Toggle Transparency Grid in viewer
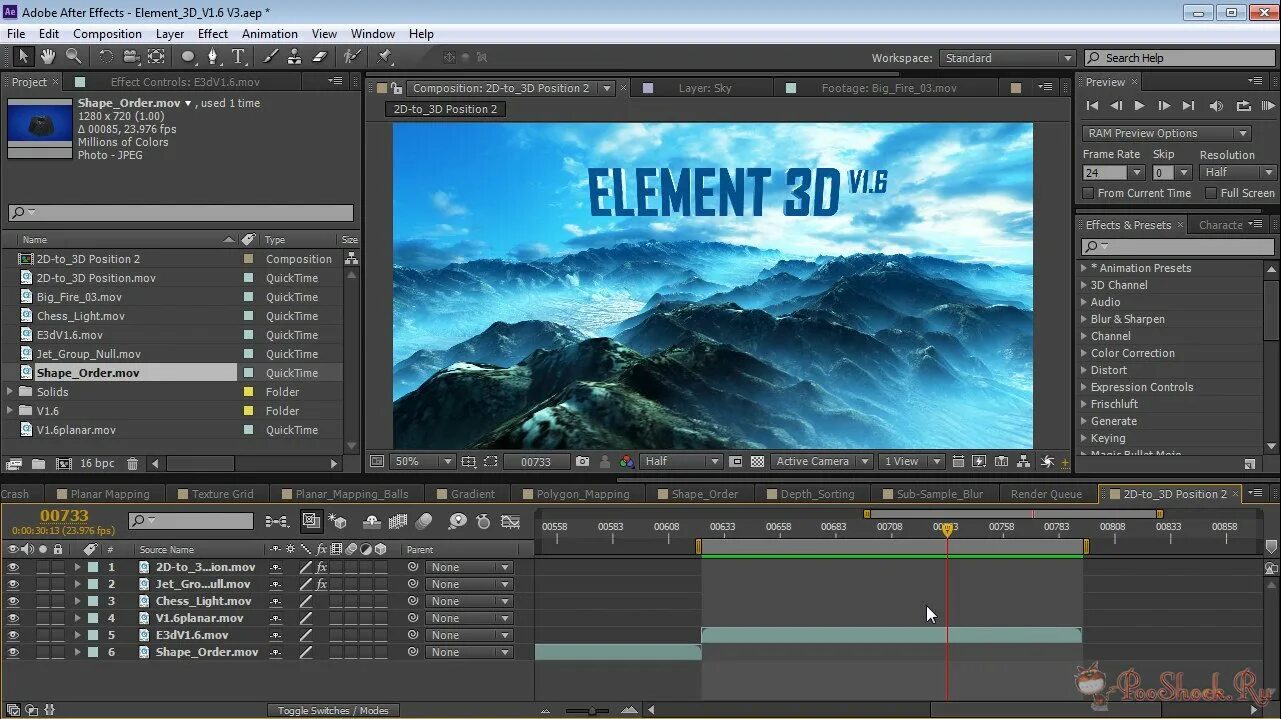1281x719 pixels. 757,461
